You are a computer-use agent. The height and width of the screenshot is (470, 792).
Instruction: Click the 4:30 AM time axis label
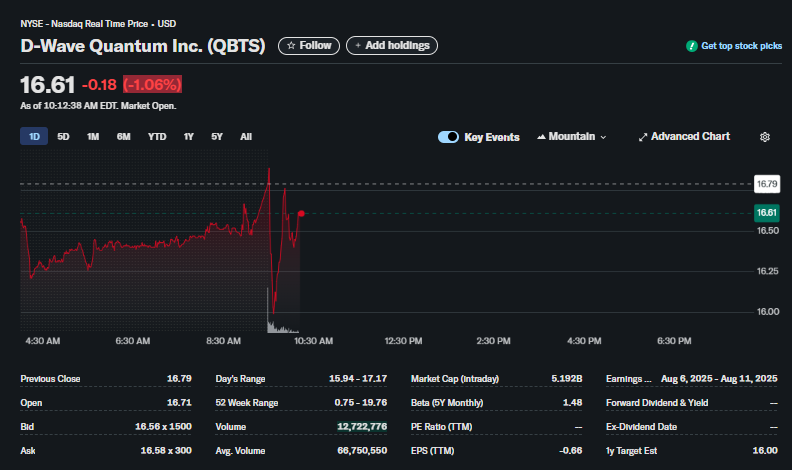(42, 341)
